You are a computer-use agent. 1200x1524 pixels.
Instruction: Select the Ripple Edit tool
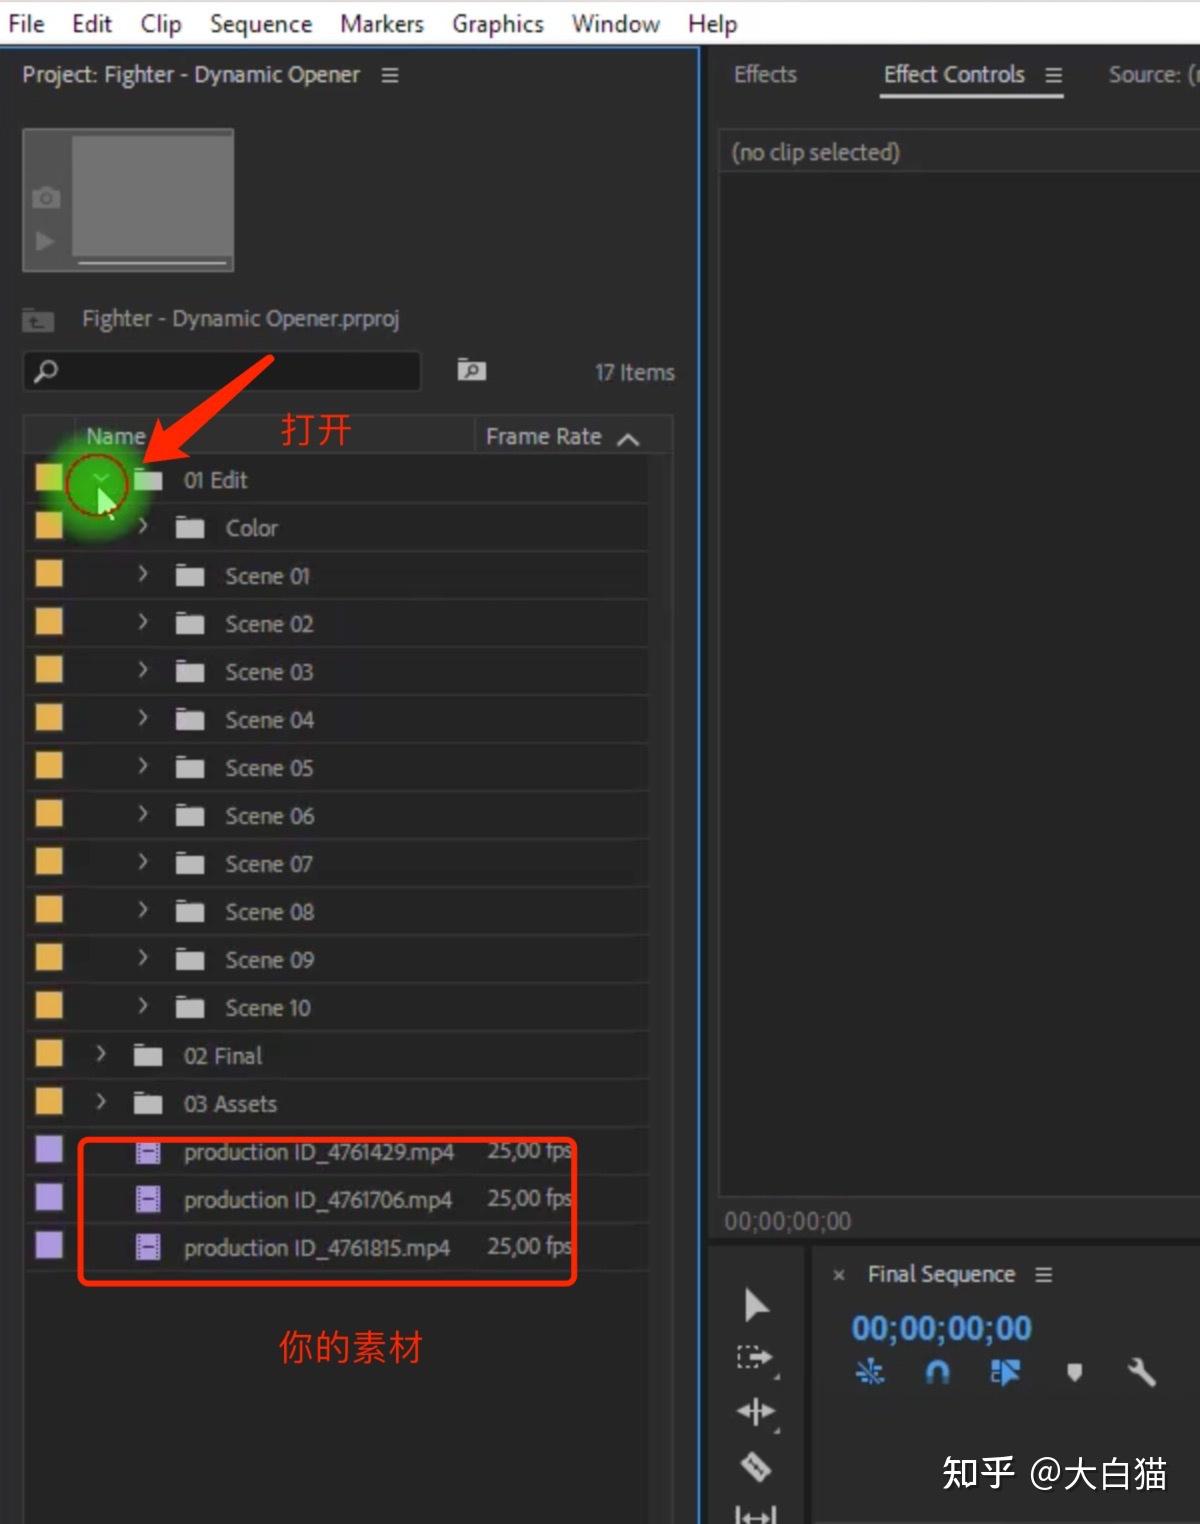pyautogui.click(x=756, y=1411)
